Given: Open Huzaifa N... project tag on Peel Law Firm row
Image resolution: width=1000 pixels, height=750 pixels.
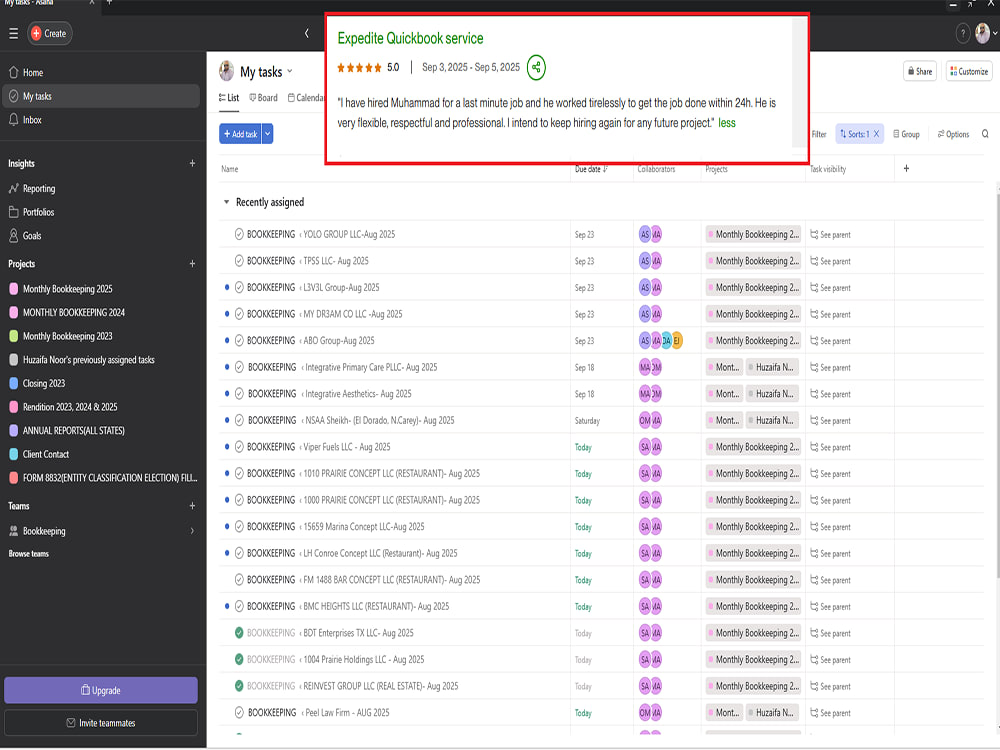Looking at the screenshot, I should 771,712.
